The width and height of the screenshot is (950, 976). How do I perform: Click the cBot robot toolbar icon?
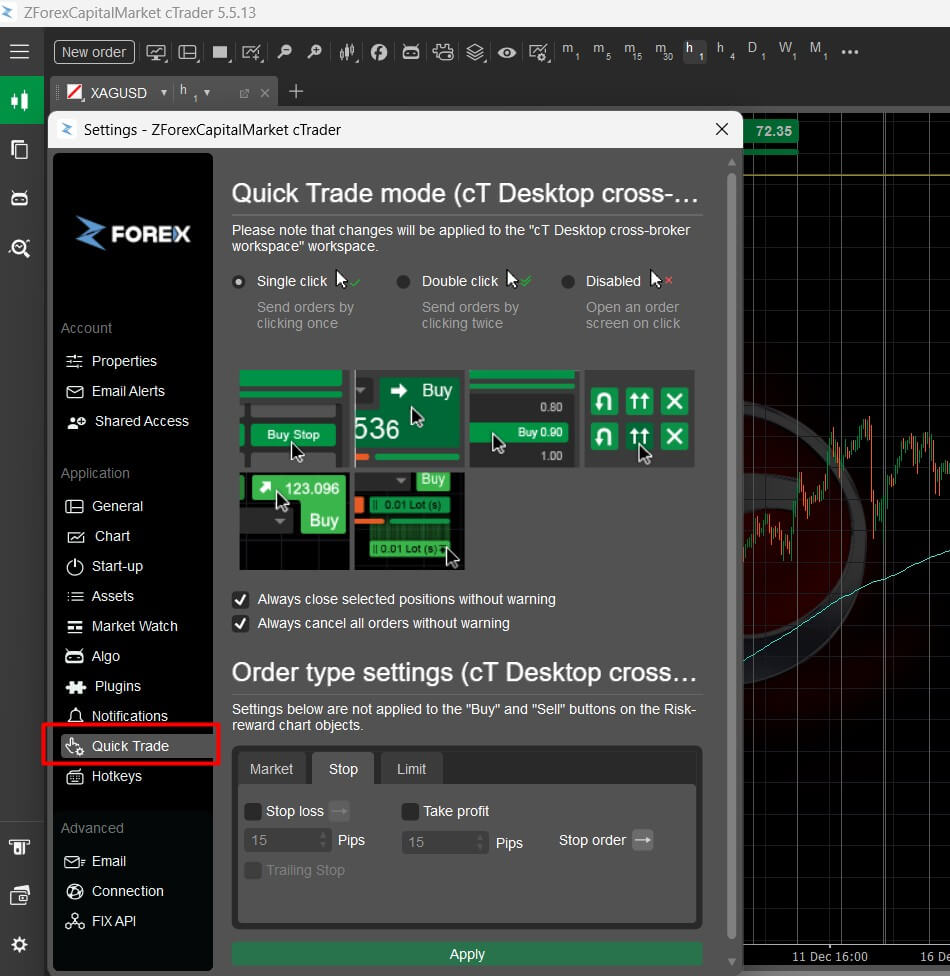coord(411,52)
